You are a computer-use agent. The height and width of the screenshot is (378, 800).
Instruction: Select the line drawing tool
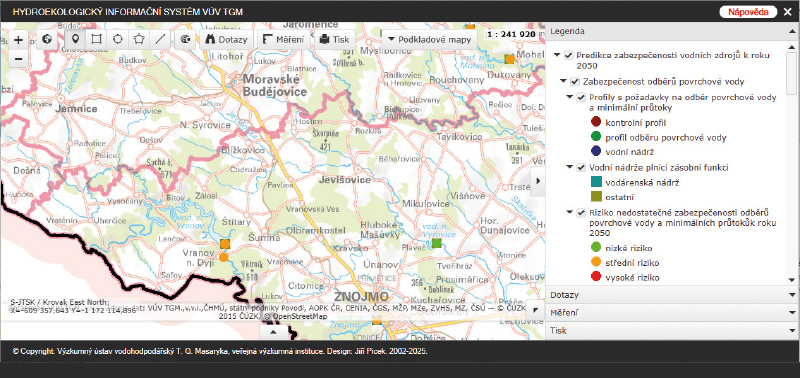pyautogui.click(x=160, y=39)
